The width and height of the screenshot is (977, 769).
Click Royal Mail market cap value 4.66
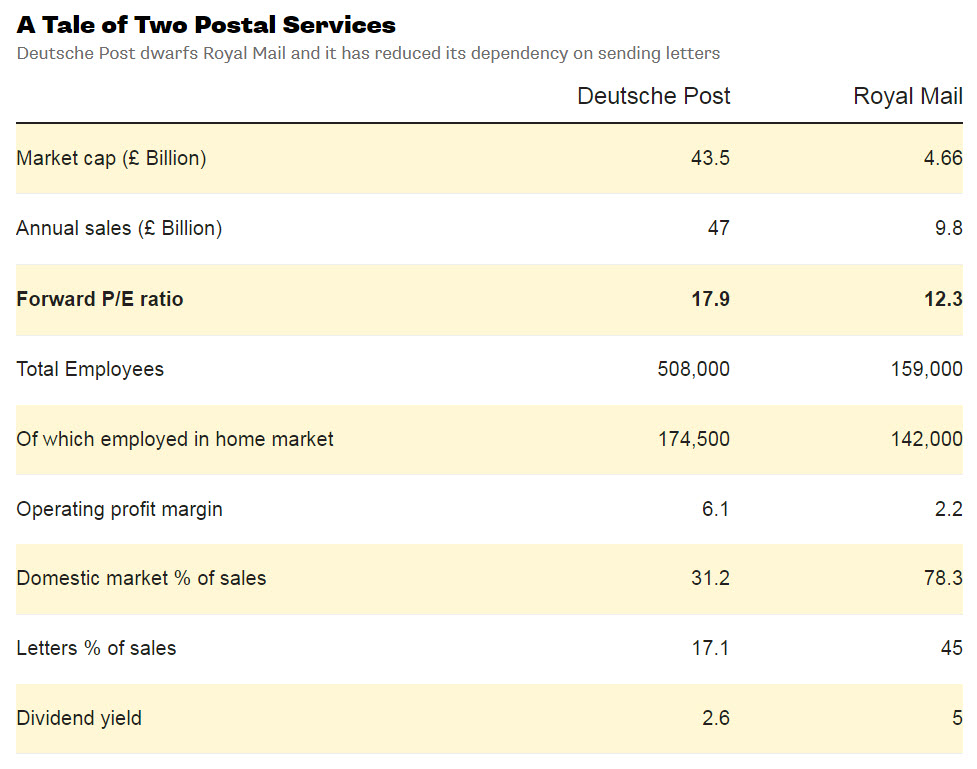(943, 158)
